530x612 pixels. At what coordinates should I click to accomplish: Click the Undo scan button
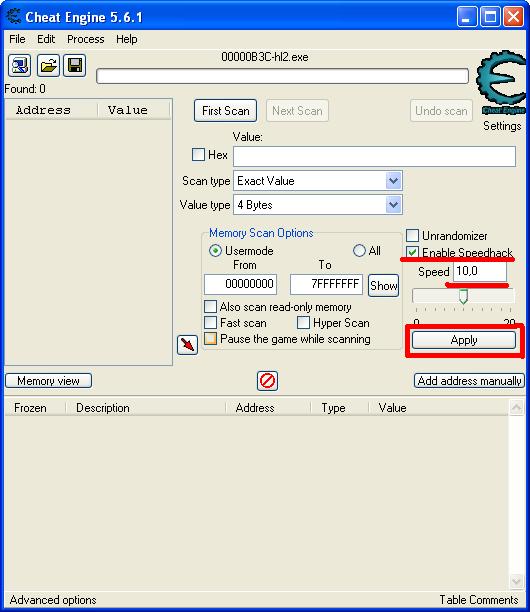441,111
